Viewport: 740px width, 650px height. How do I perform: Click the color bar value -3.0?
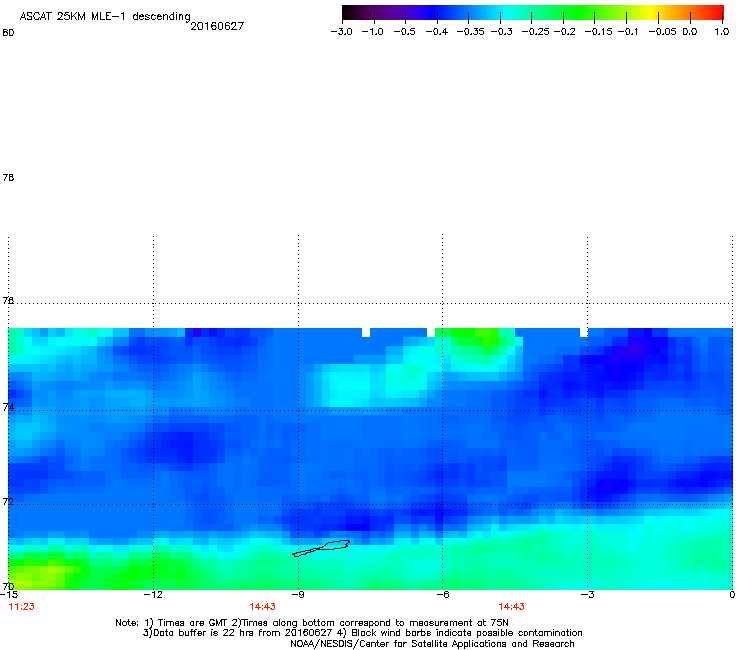point(341,32)
